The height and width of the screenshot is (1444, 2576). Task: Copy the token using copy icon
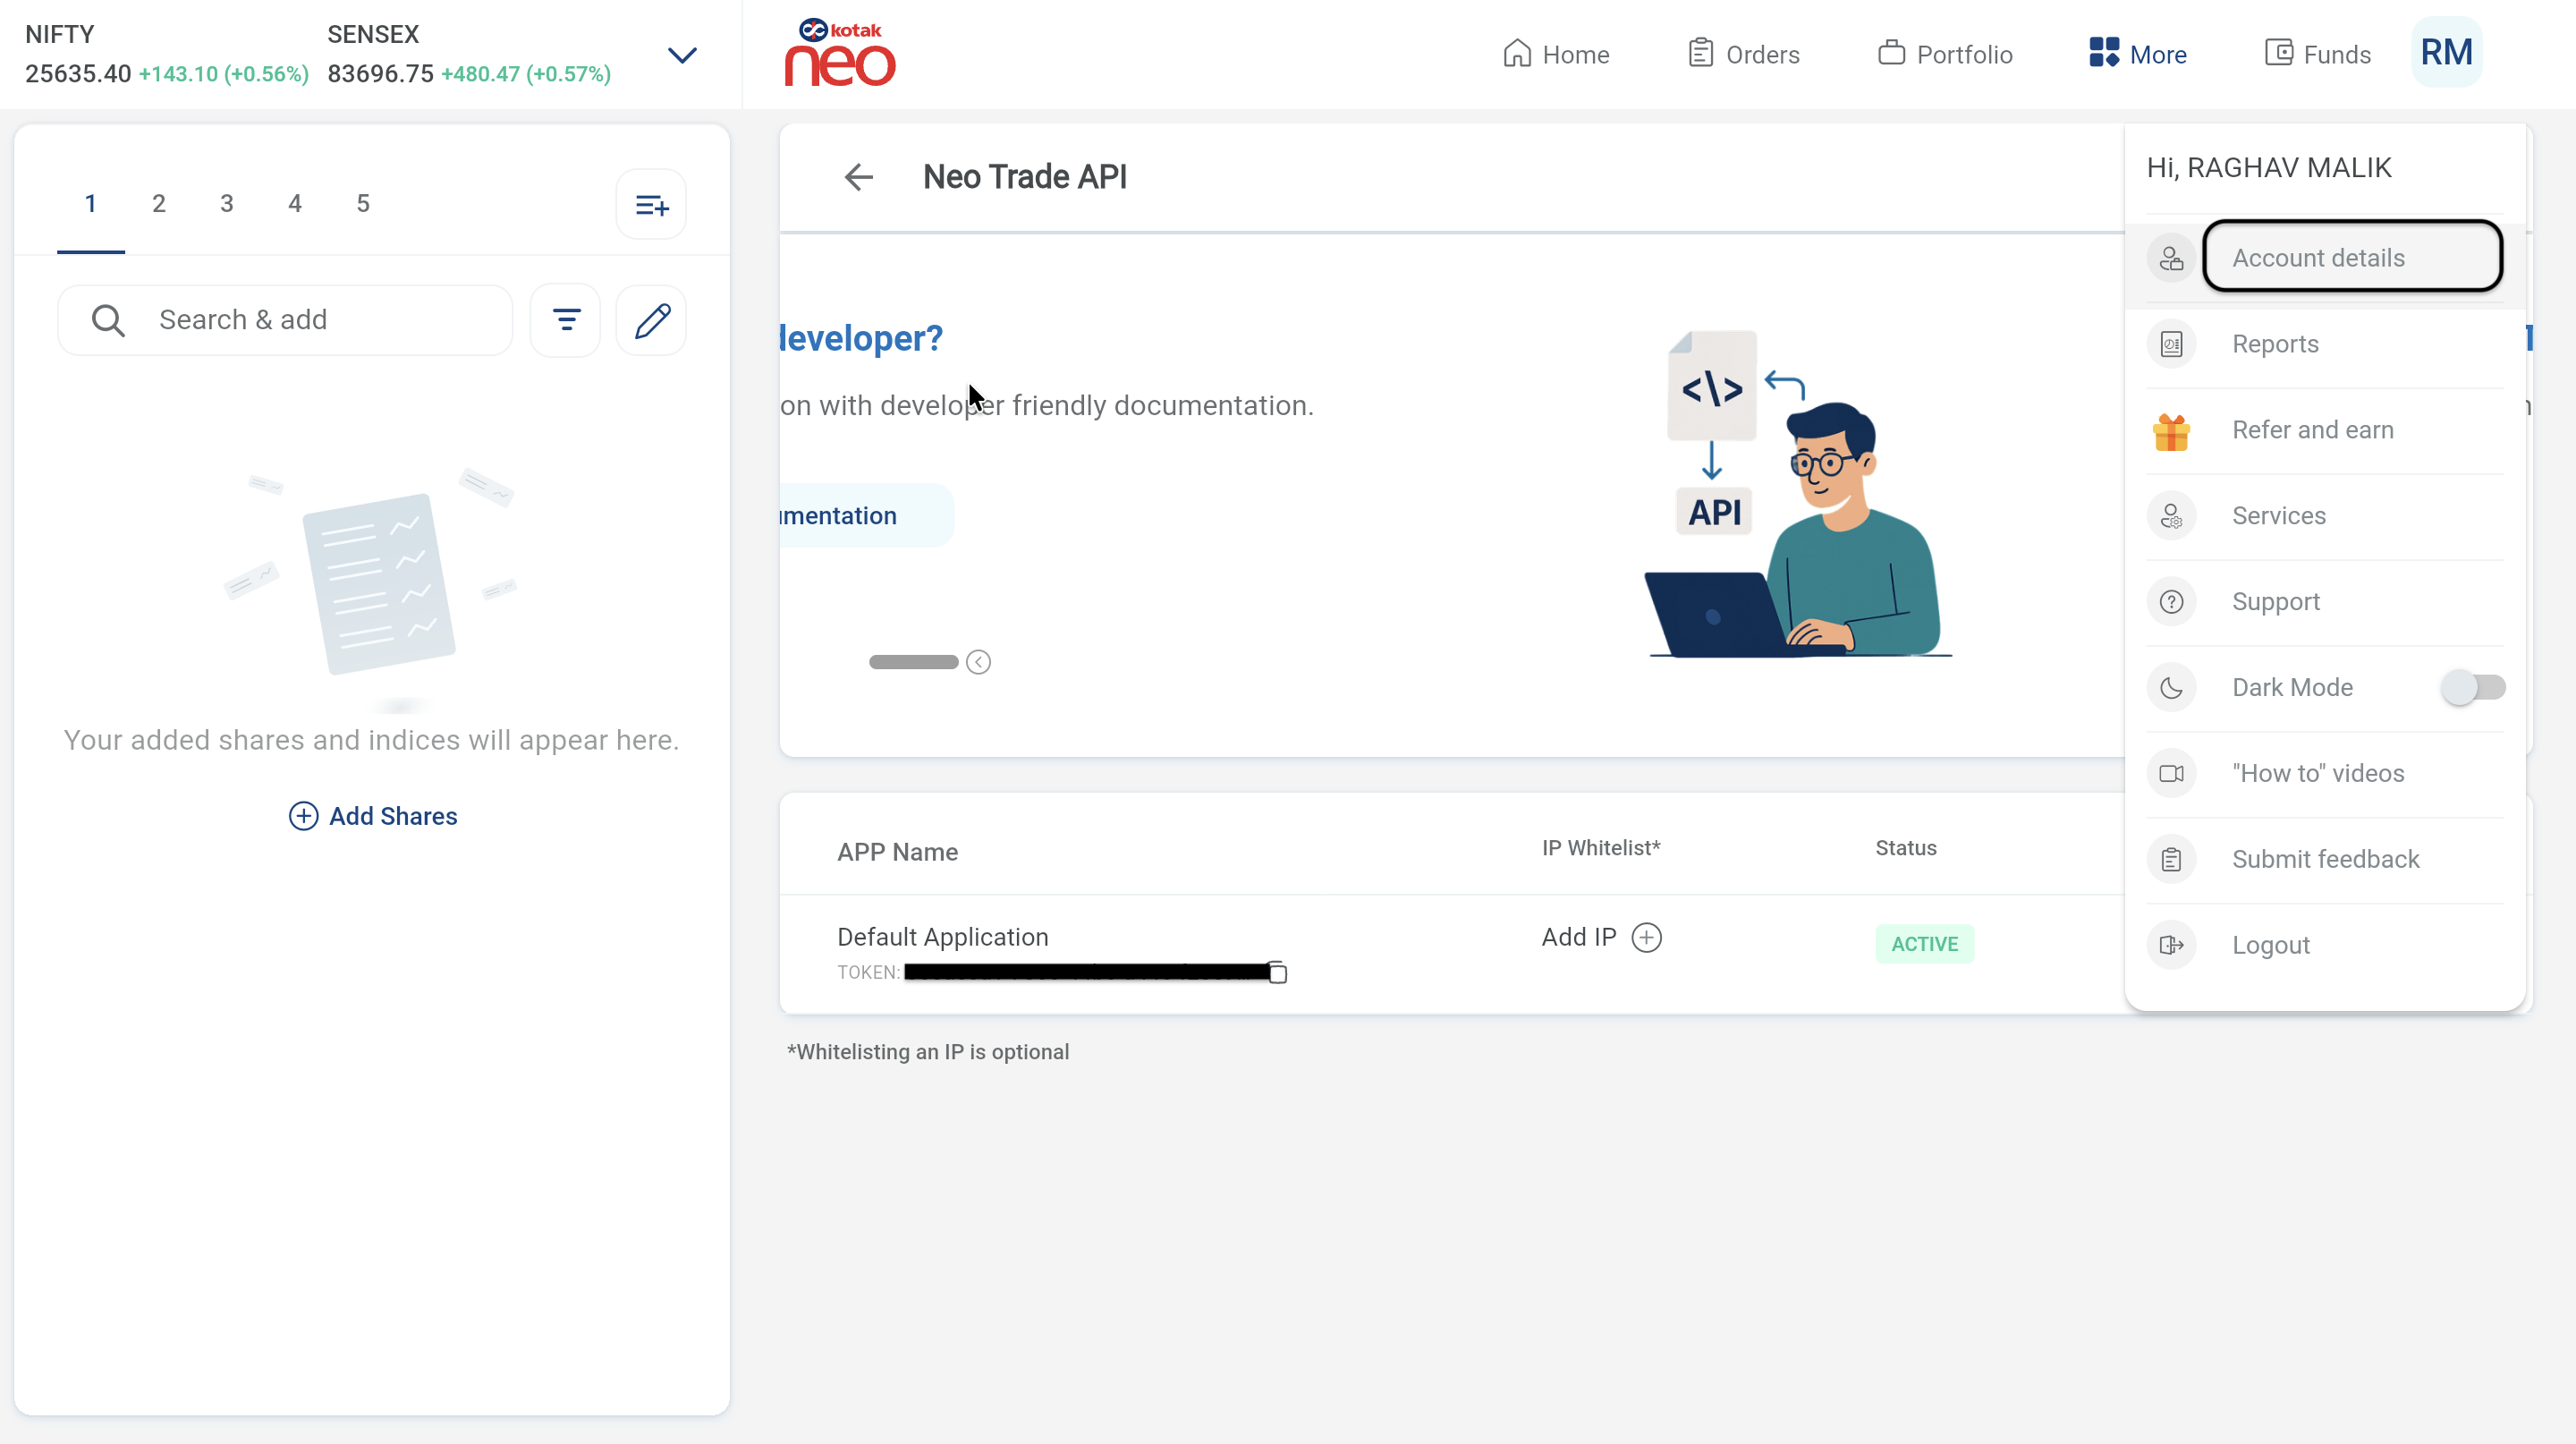(x=1277, y=972)
